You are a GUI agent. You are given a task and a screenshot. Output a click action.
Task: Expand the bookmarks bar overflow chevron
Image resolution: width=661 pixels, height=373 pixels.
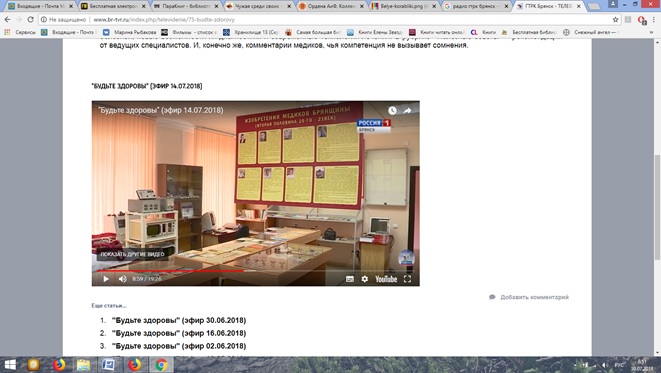point(651,32)
